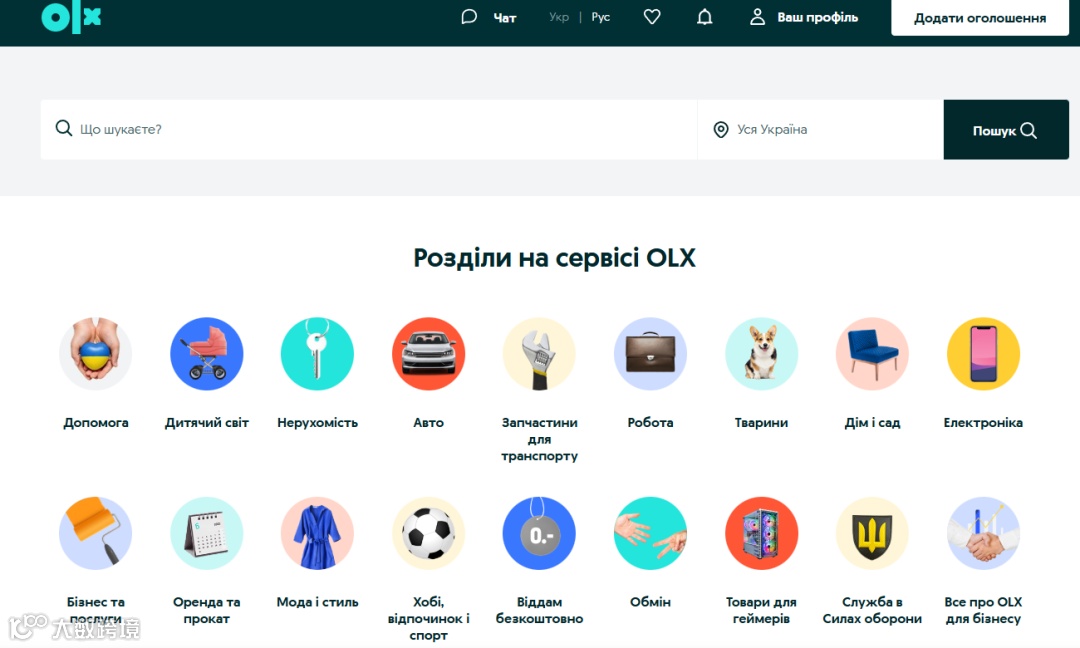Image resolution: width=1080 pixels, height=648 pixels.
Task: Open Обмін hands icon
Action: pyautogui.click(x=650, y=533)
